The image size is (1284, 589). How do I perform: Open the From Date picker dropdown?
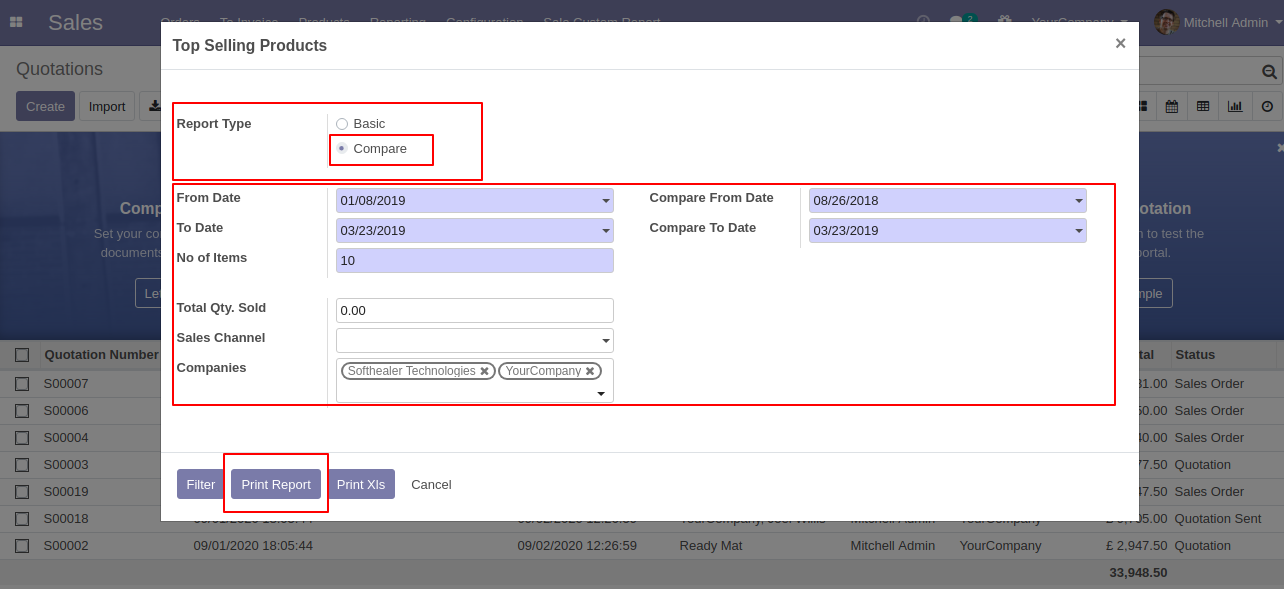605,201
